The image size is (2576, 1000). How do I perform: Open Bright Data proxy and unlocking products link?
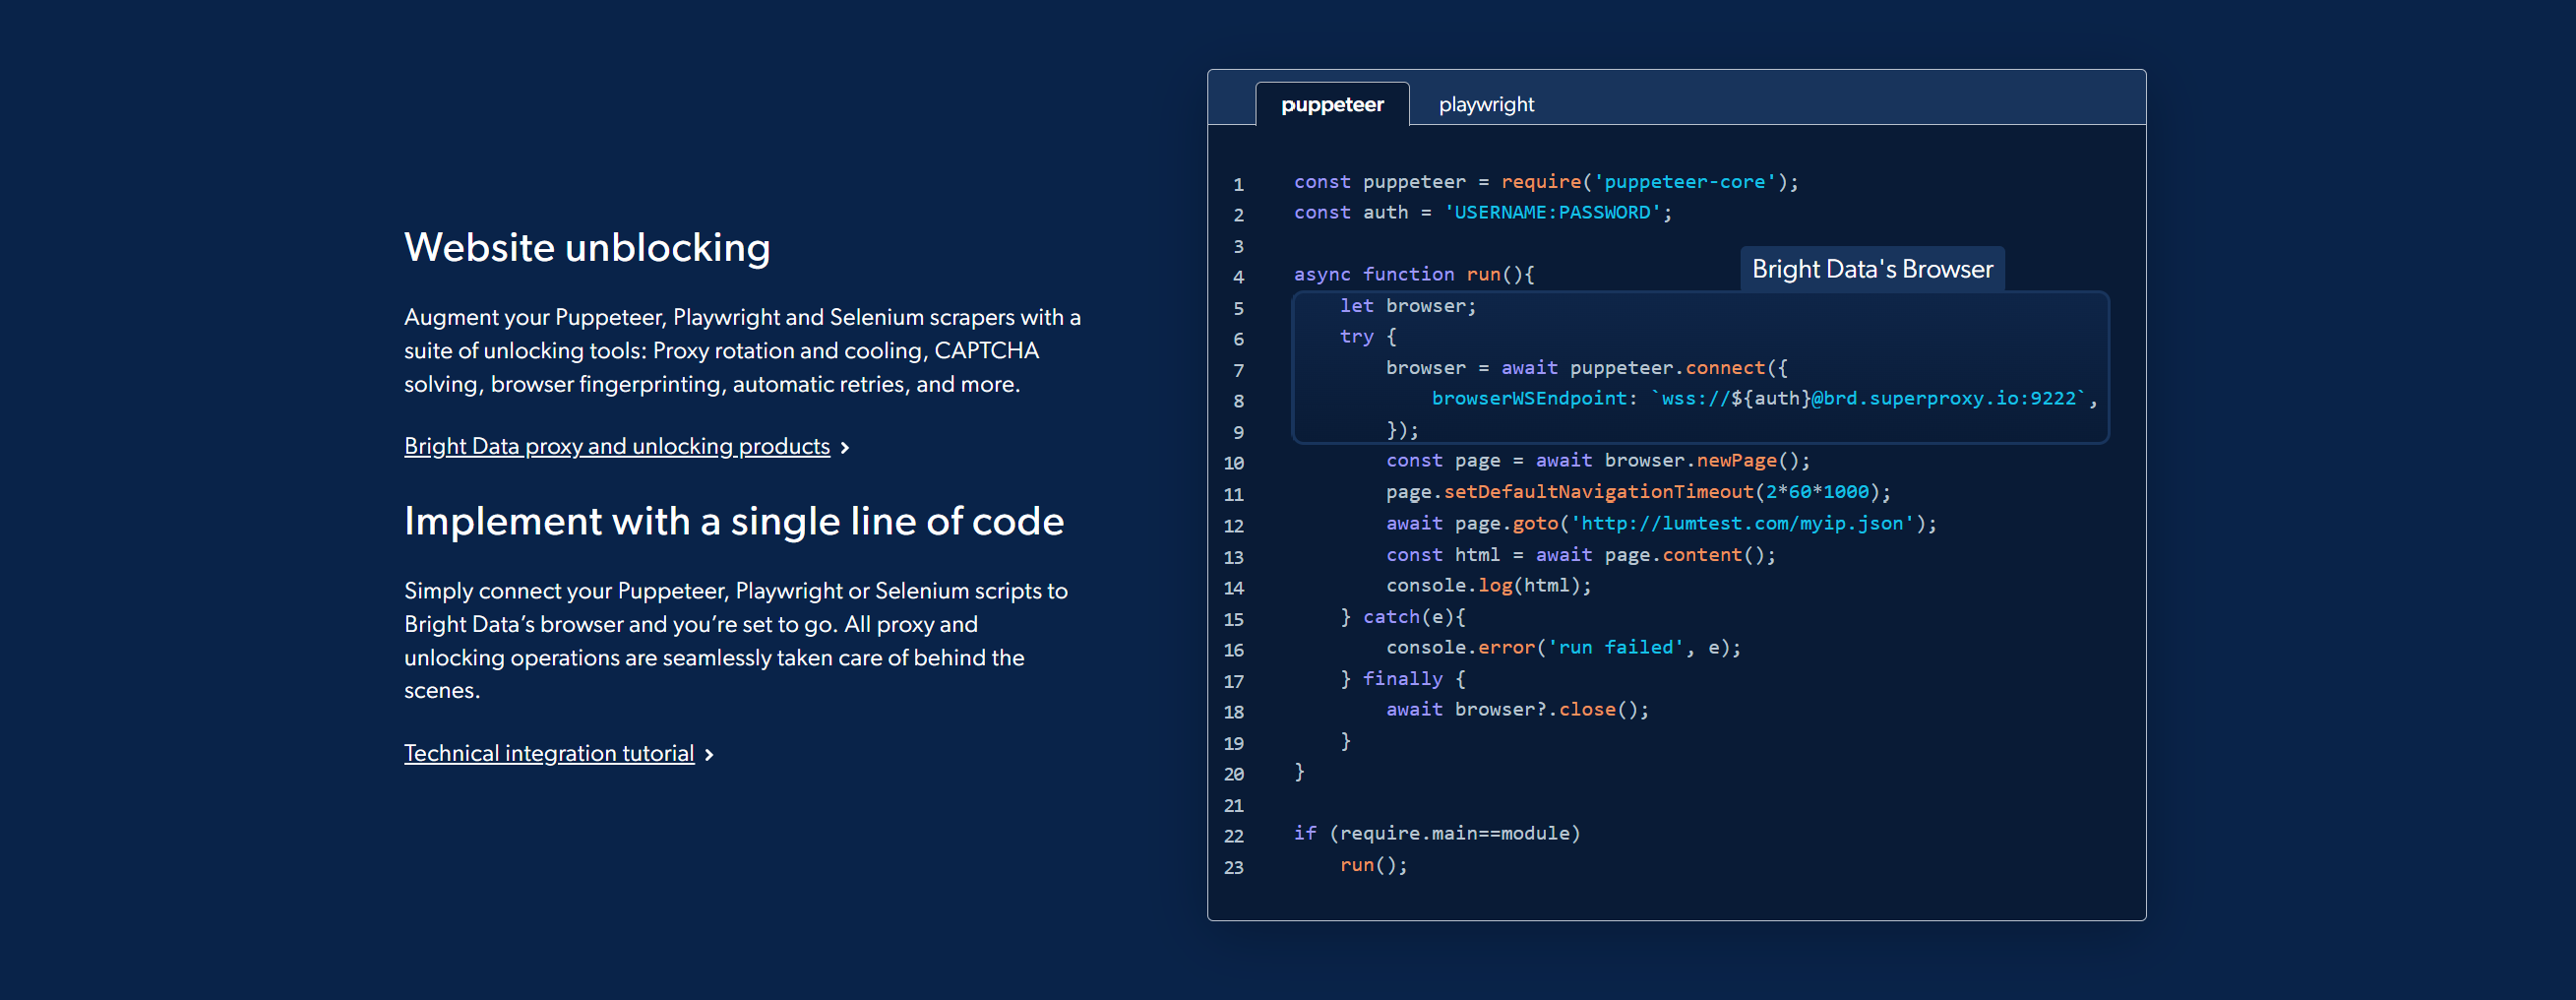pos(616,446)
